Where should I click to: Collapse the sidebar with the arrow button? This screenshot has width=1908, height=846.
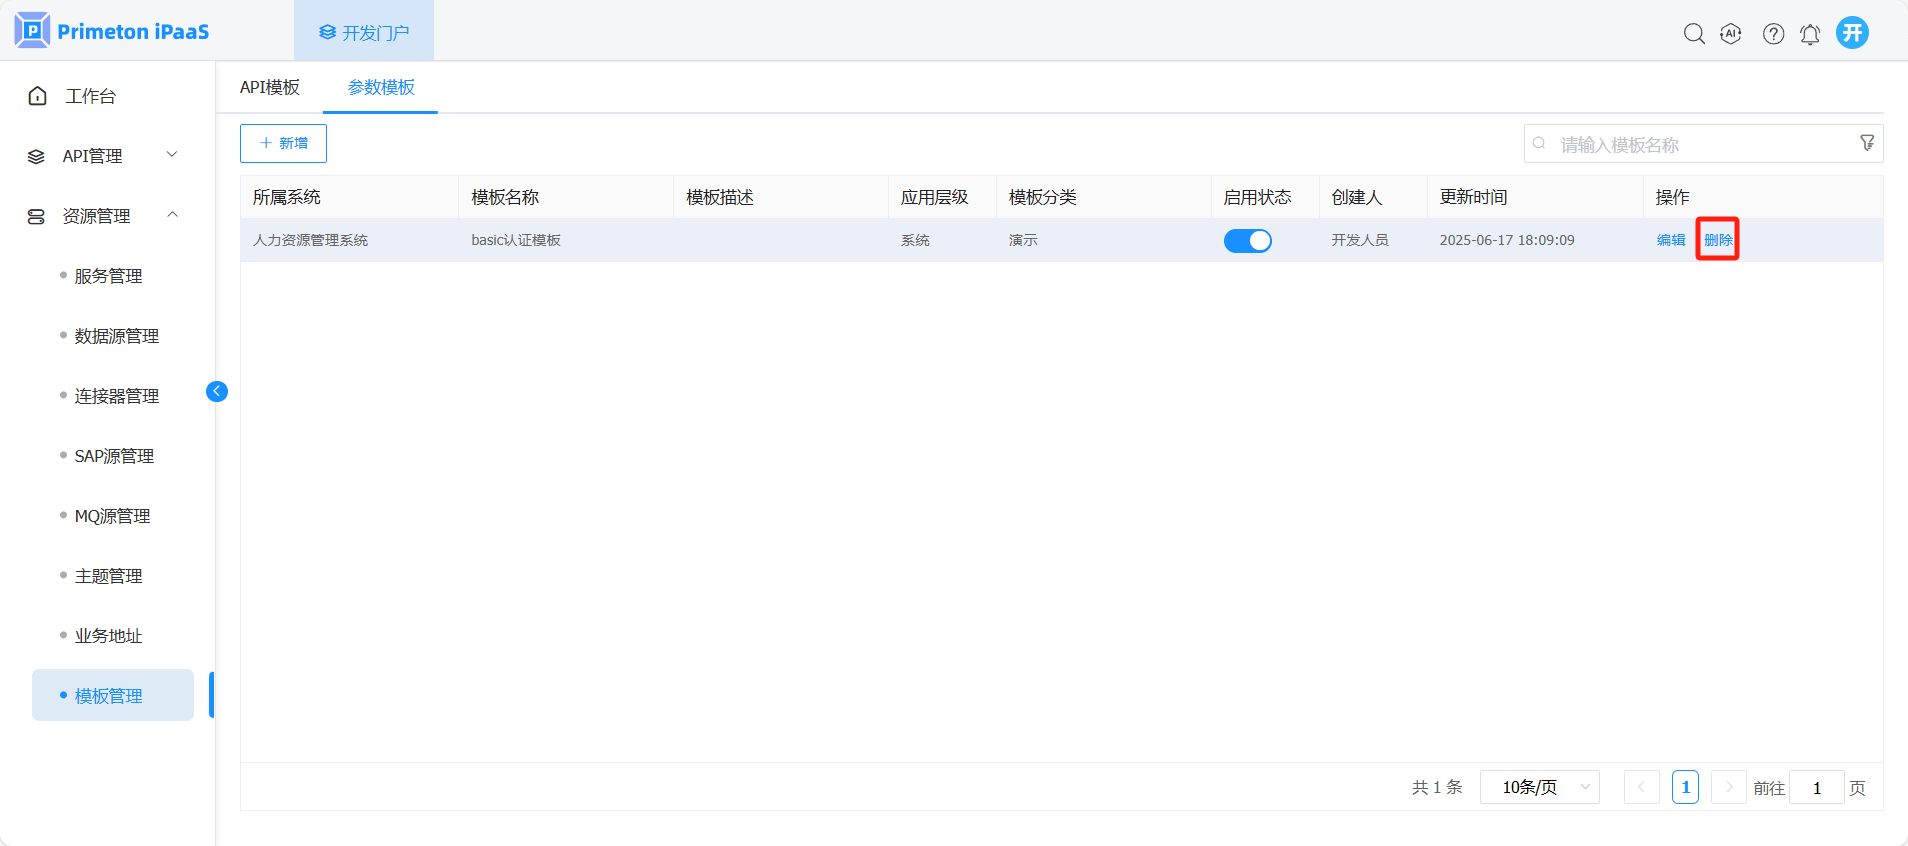217,391
